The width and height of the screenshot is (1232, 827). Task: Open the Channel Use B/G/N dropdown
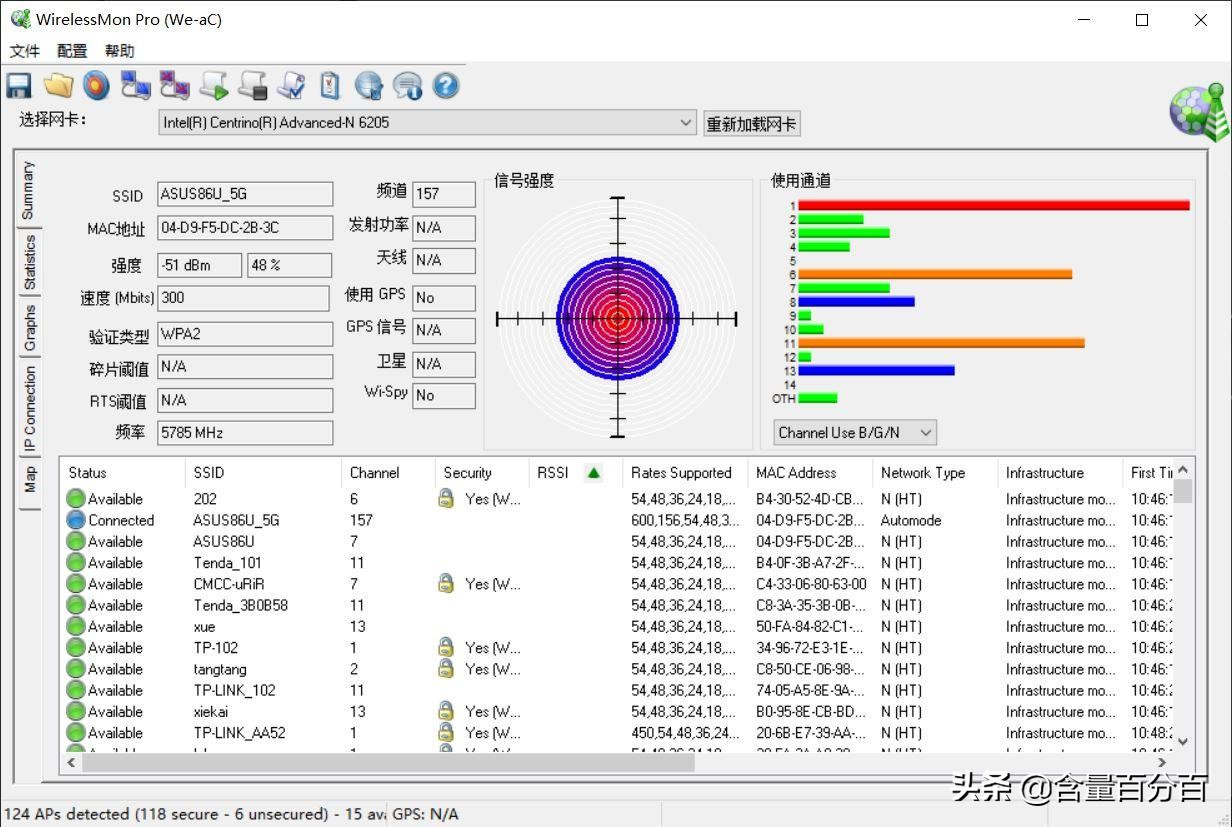[x=926, y=432]
